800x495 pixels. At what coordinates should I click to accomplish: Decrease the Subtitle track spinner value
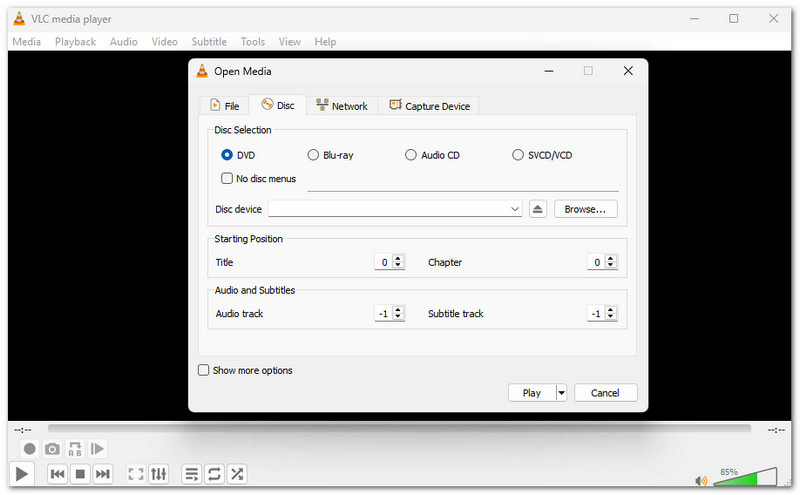(x=611, y=316)
